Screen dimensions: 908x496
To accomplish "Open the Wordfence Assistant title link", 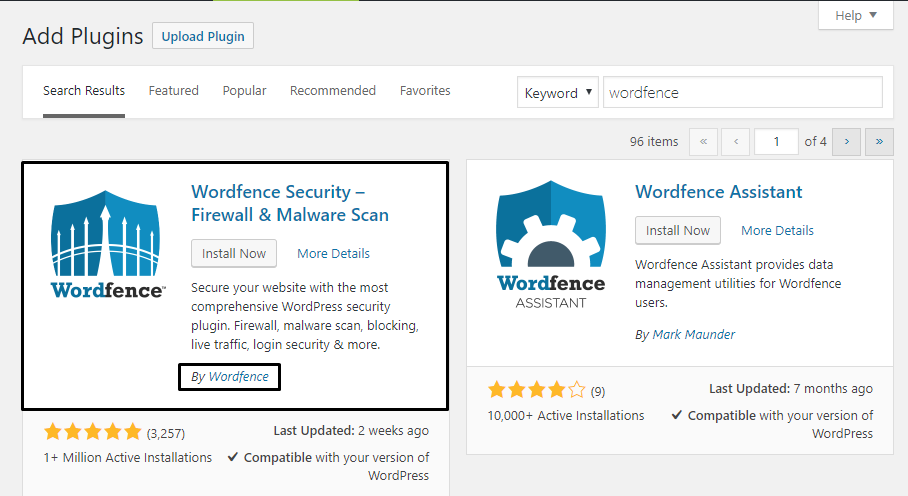I will point(719,192).
